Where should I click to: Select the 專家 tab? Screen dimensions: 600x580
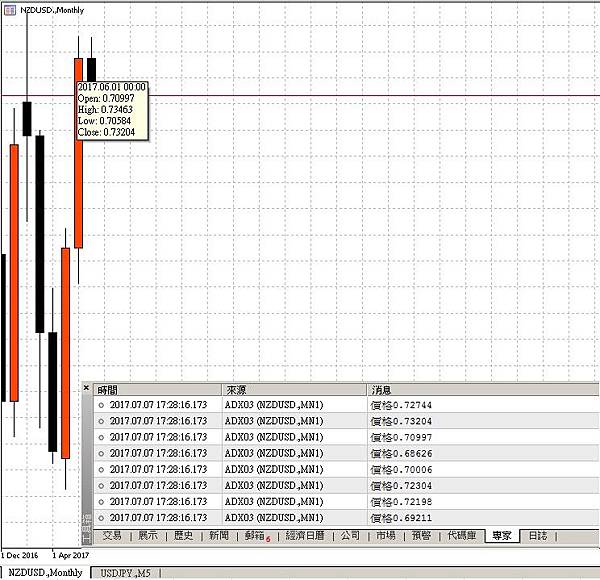click(x=502, y=536)
